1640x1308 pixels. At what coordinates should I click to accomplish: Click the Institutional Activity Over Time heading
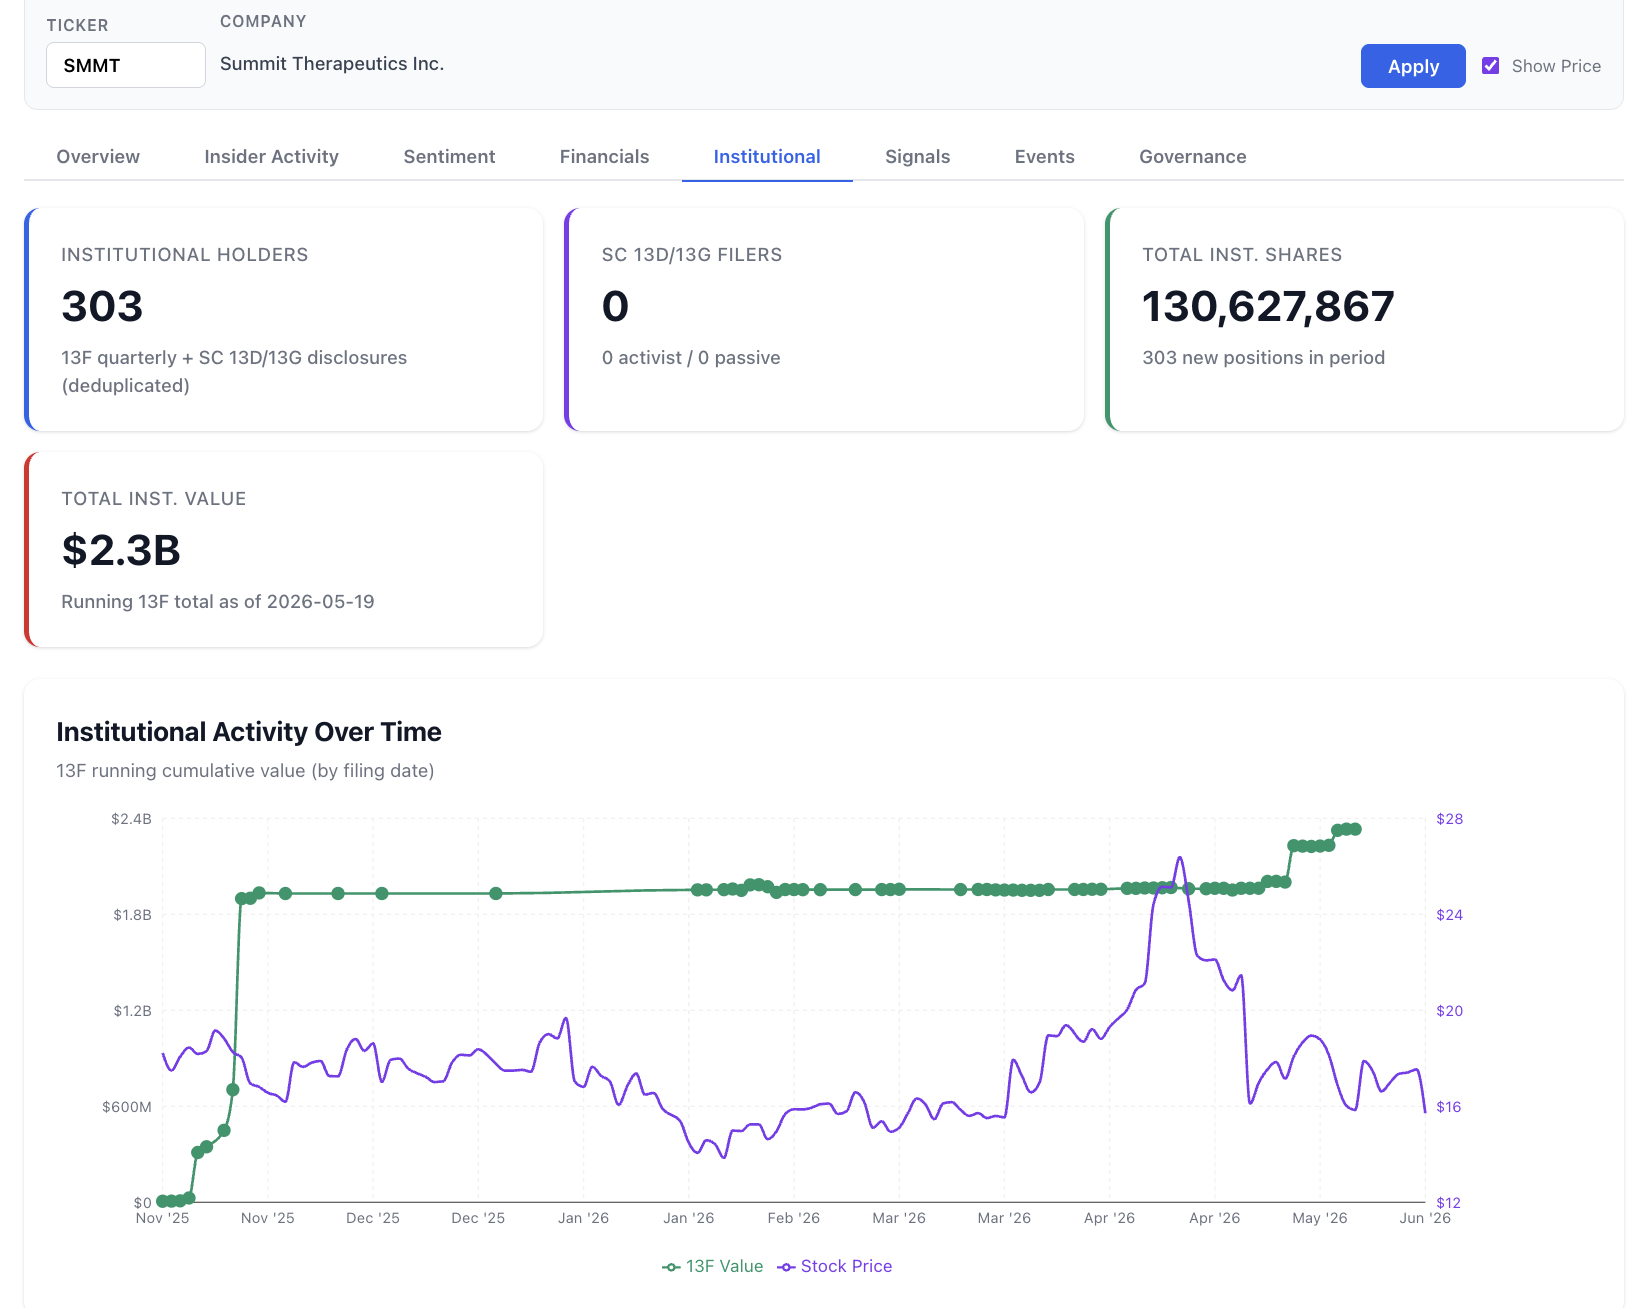point(249,732)
